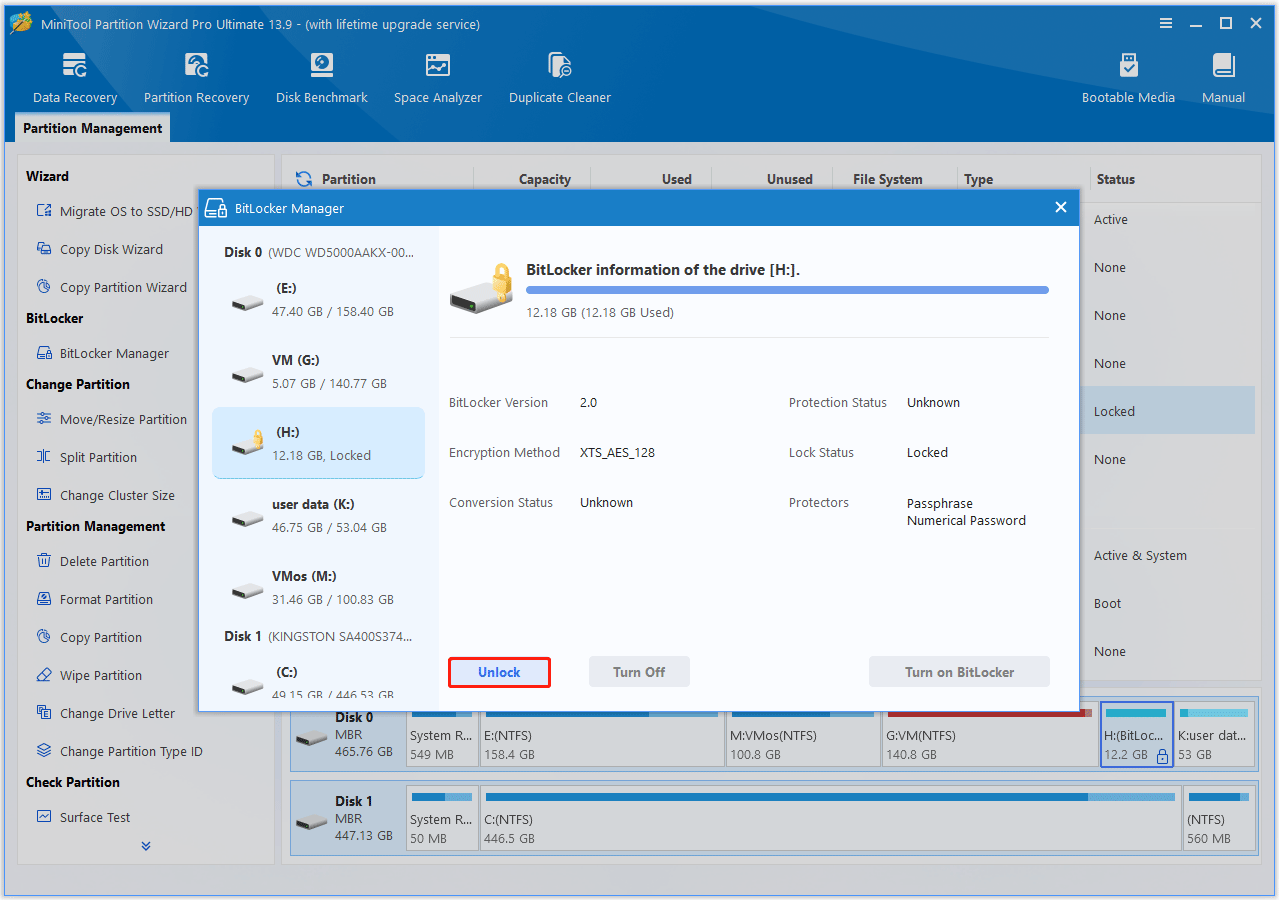Click the Disk 1 MBR label in disk map
The image size is (1279, 900).
click(348, 818)
